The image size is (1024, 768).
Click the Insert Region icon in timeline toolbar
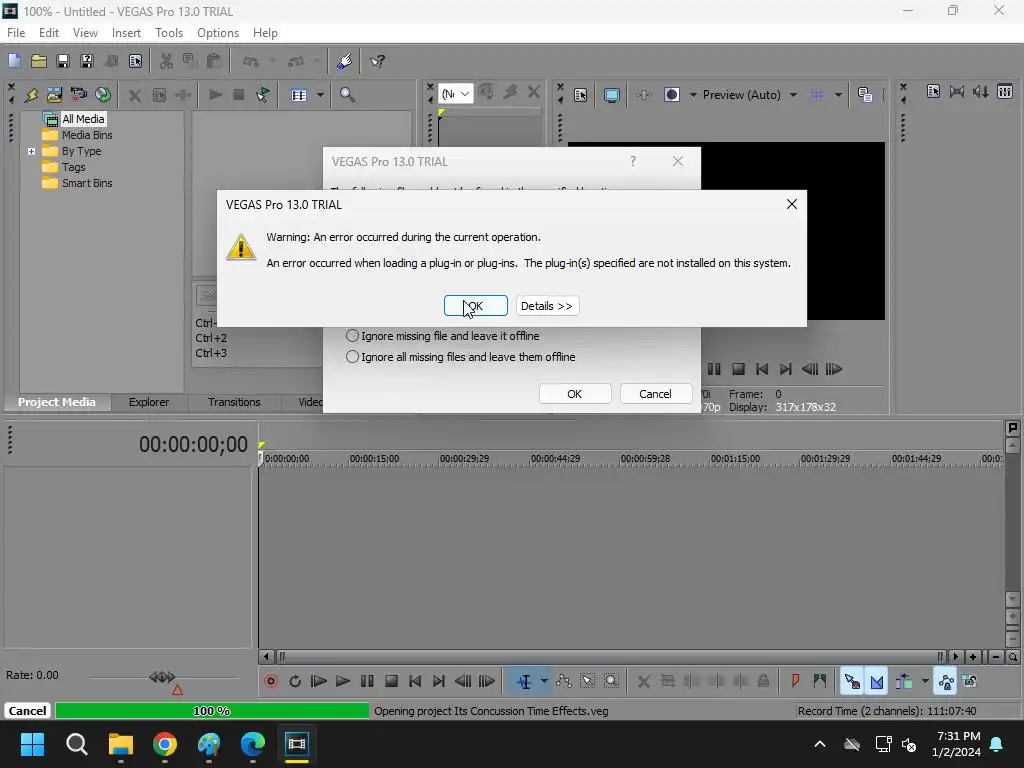[820, 681]
